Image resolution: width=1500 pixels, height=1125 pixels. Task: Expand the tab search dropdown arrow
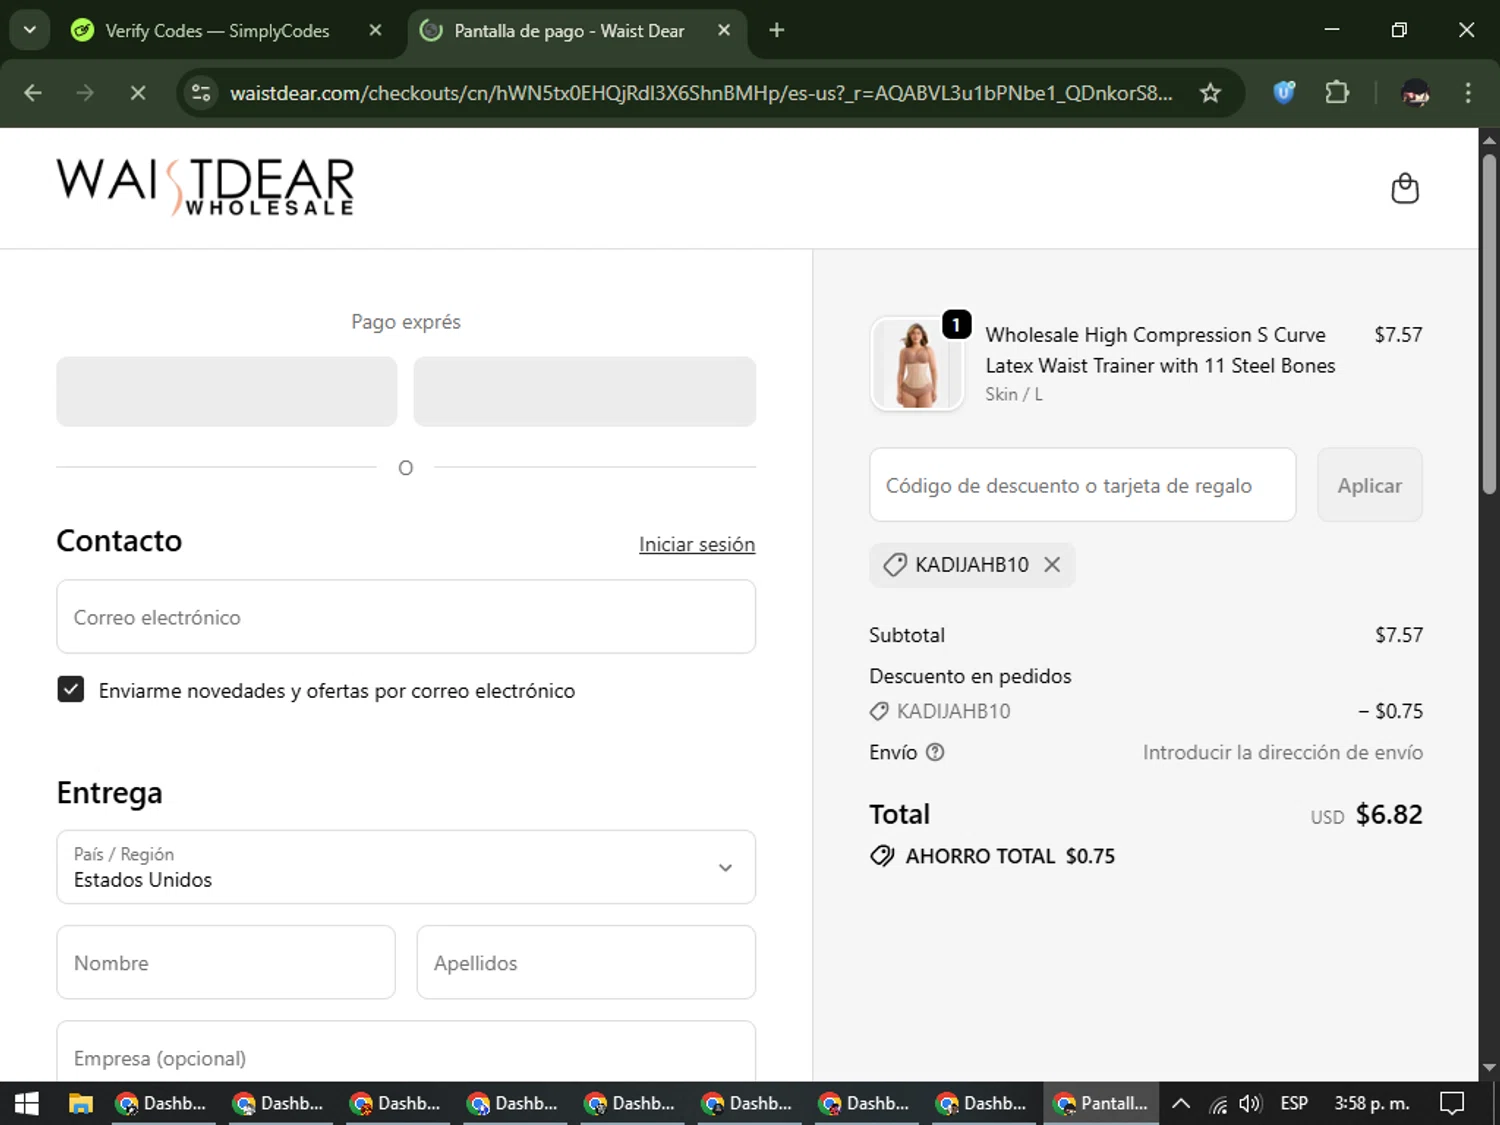click(x=29, y=30)
